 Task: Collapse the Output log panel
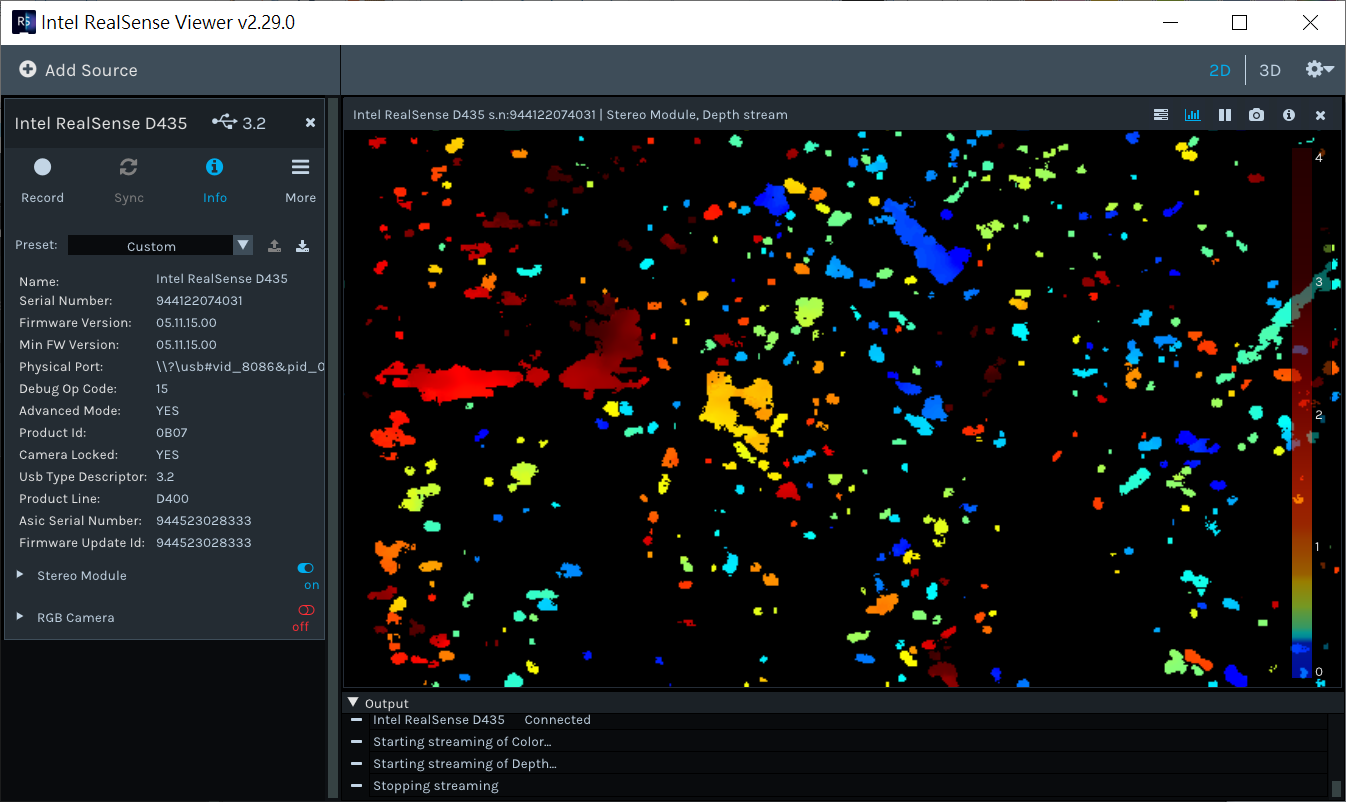click(x=352, y=701)
